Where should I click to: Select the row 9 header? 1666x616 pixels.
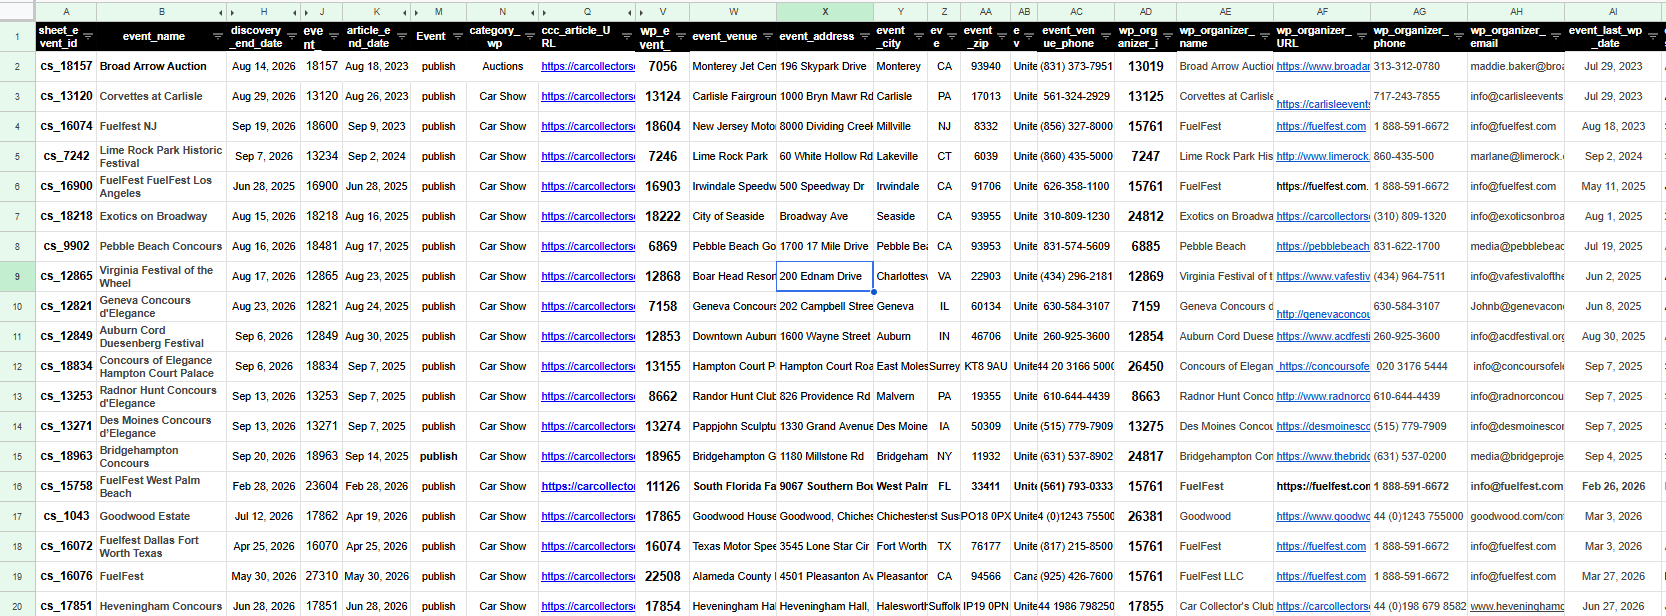coord(17,276)
